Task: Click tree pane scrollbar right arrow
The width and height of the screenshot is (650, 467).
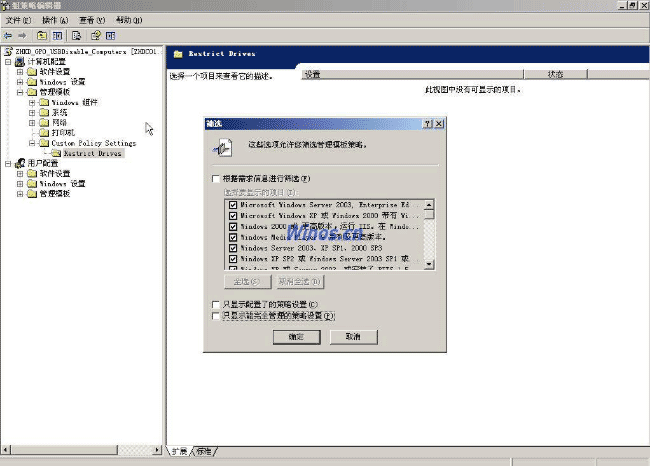Action: (x=157, y=450)
